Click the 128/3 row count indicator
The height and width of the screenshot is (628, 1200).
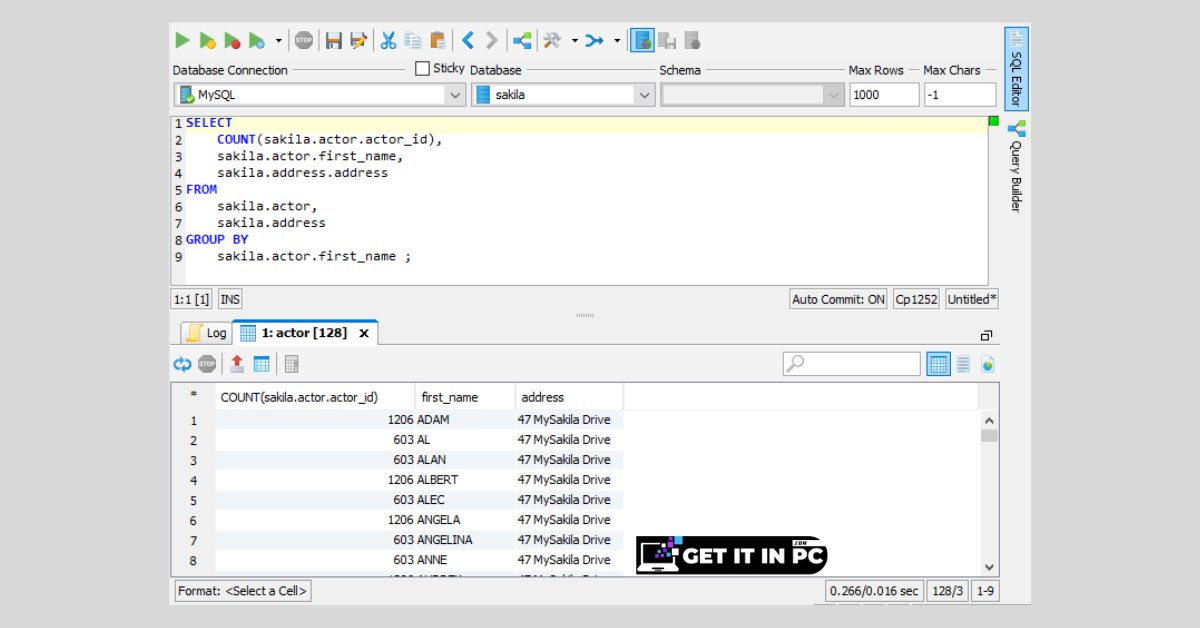pos(947,591)
